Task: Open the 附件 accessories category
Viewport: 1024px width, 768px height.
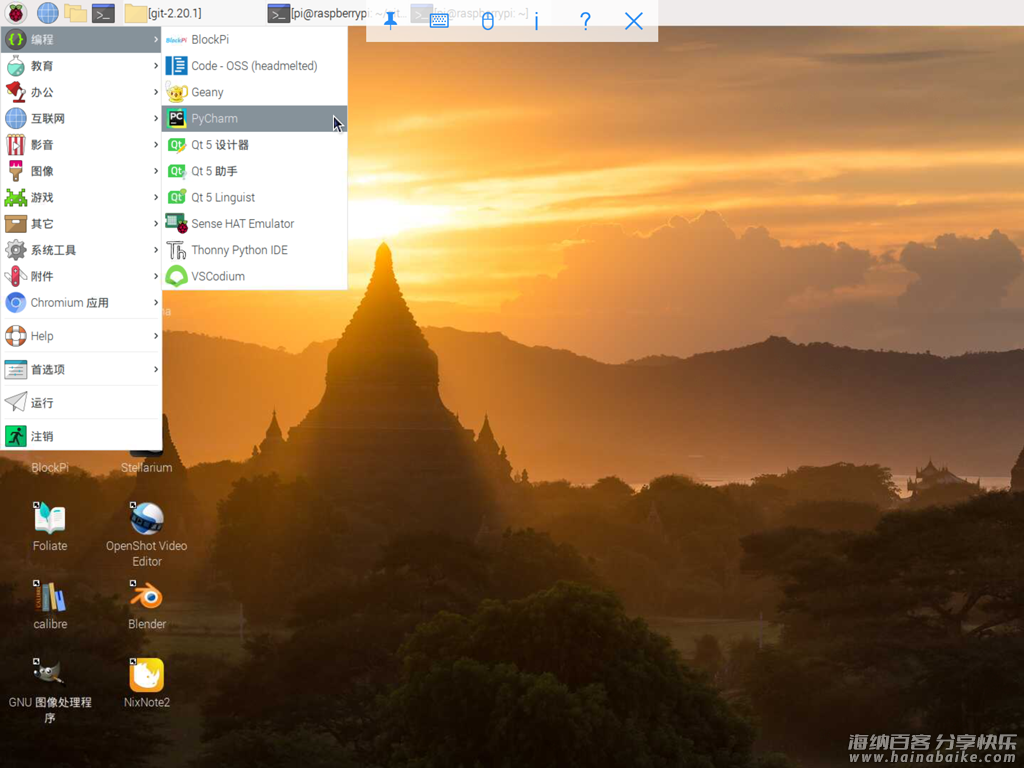Action: point(81,276)
